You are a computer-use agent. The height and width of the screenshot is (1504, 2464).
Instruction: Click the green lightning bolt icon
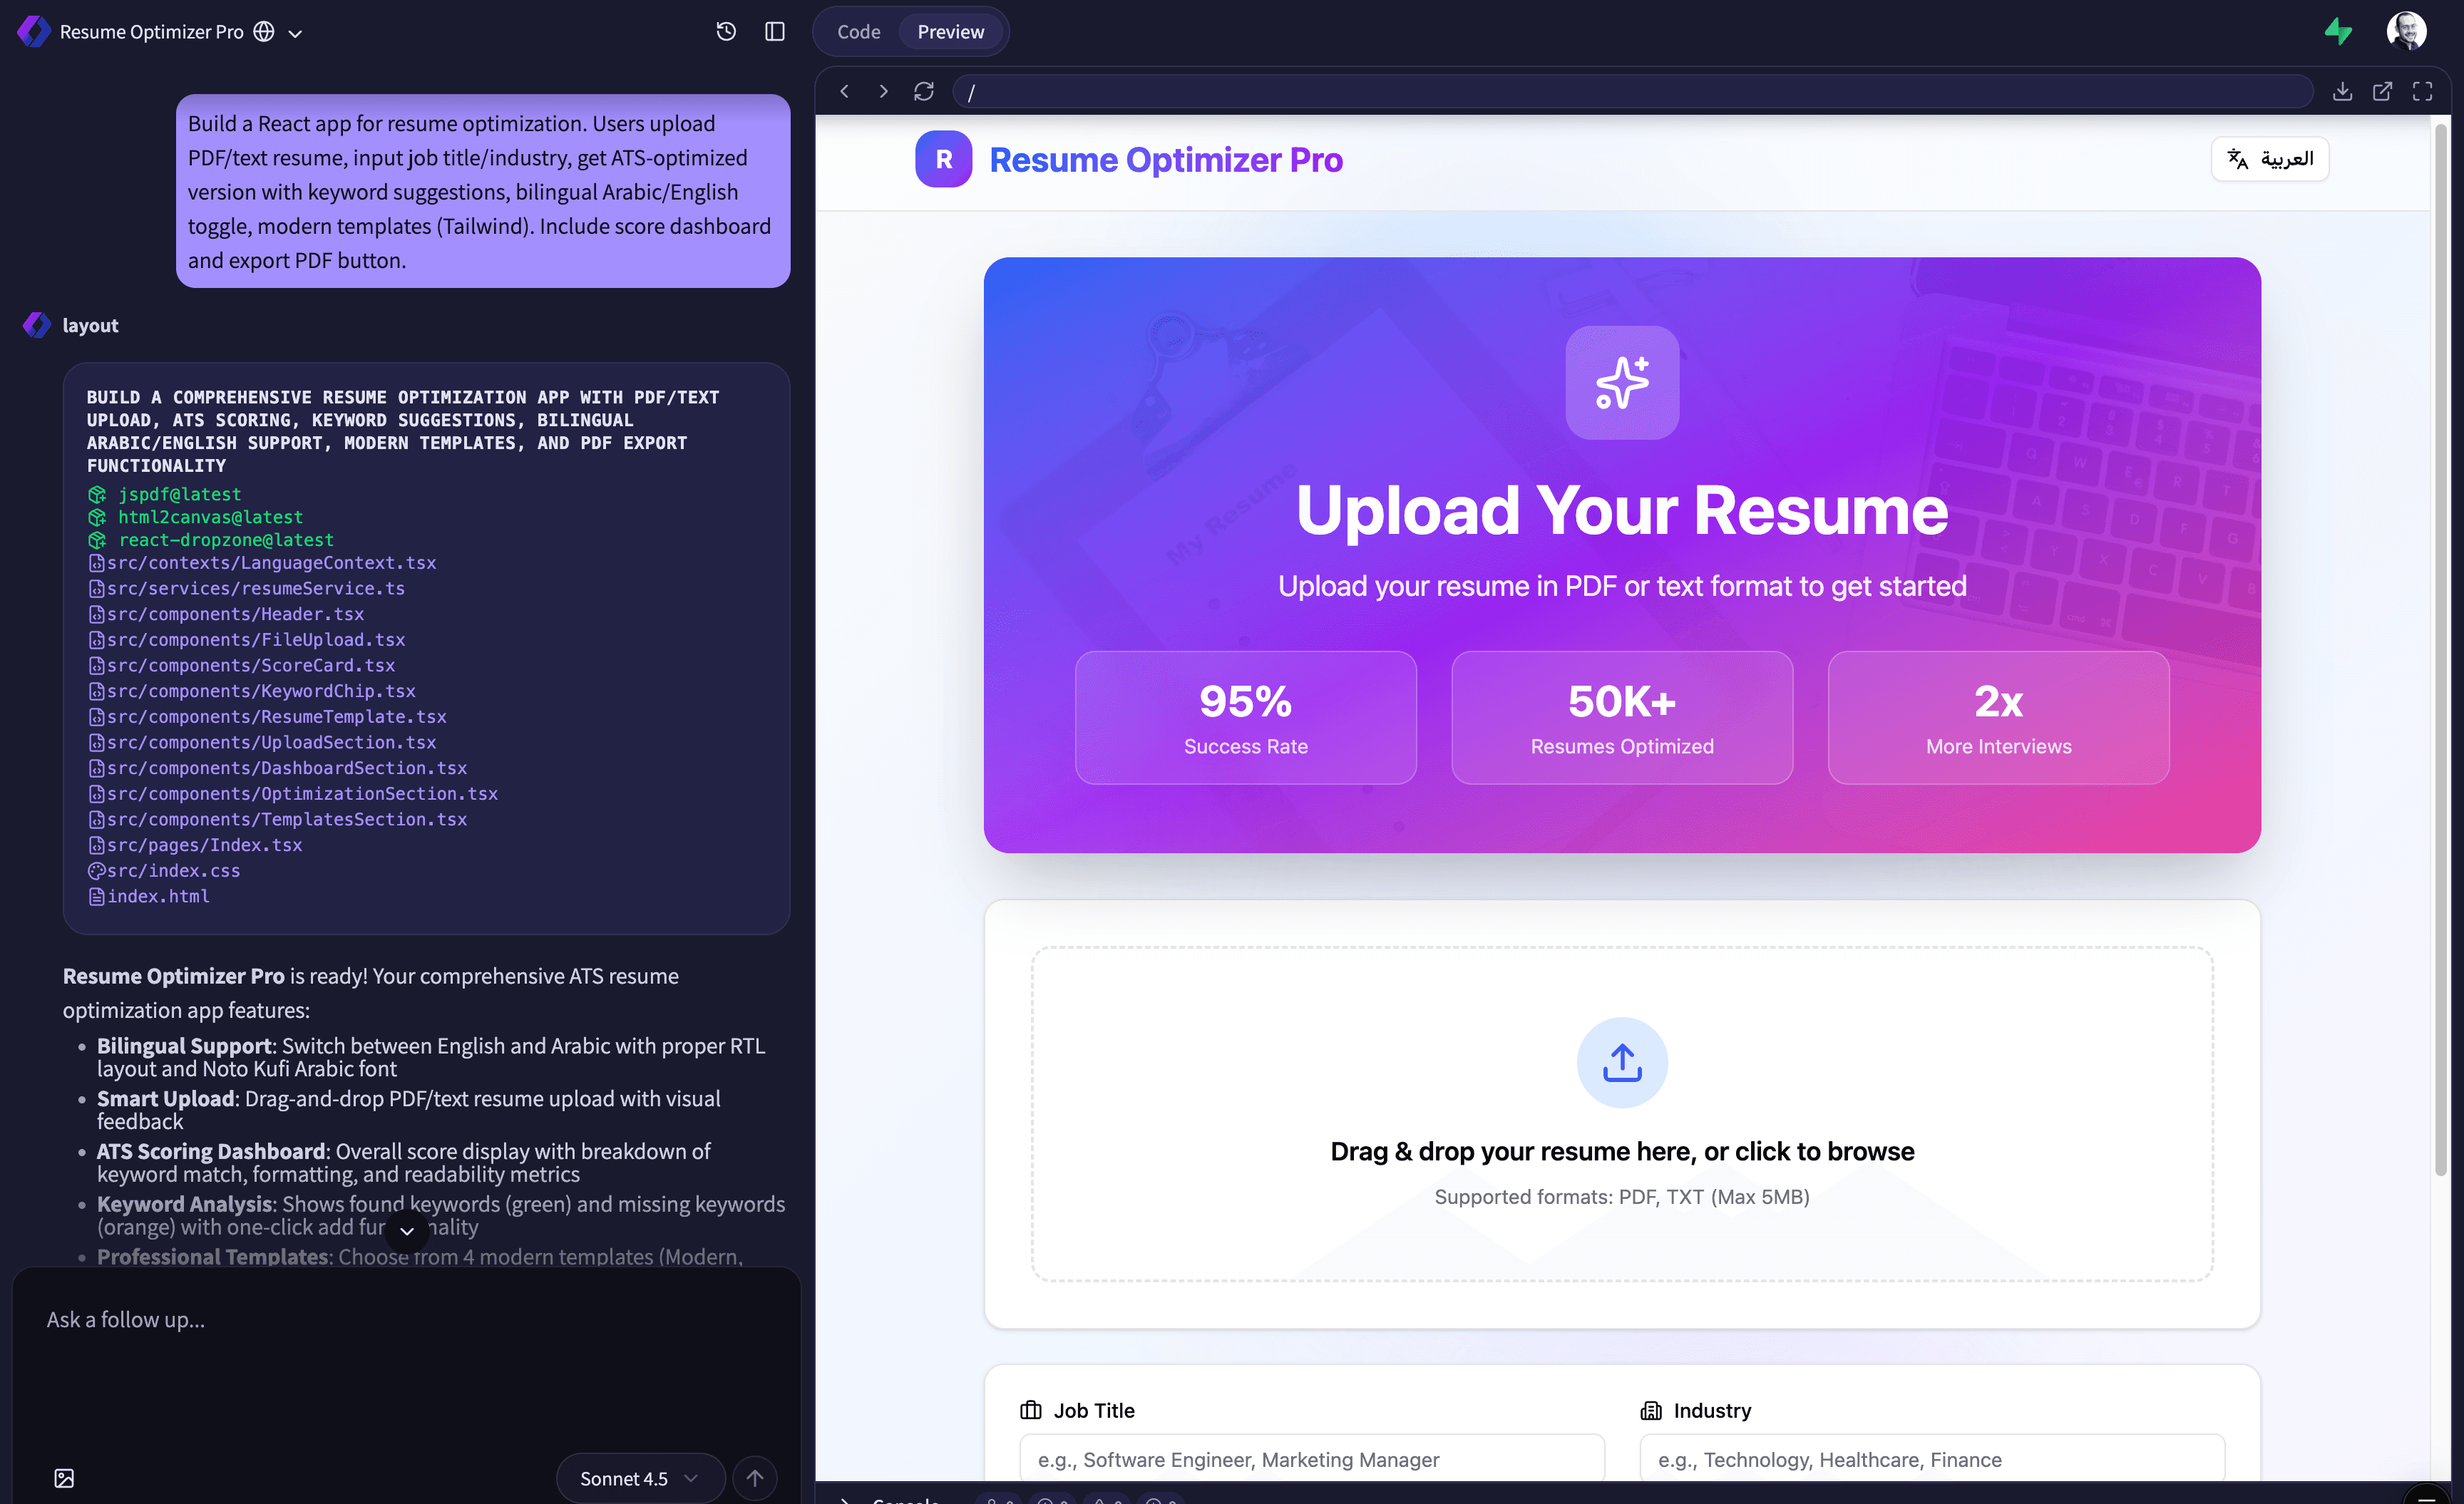pos(2338,31)
